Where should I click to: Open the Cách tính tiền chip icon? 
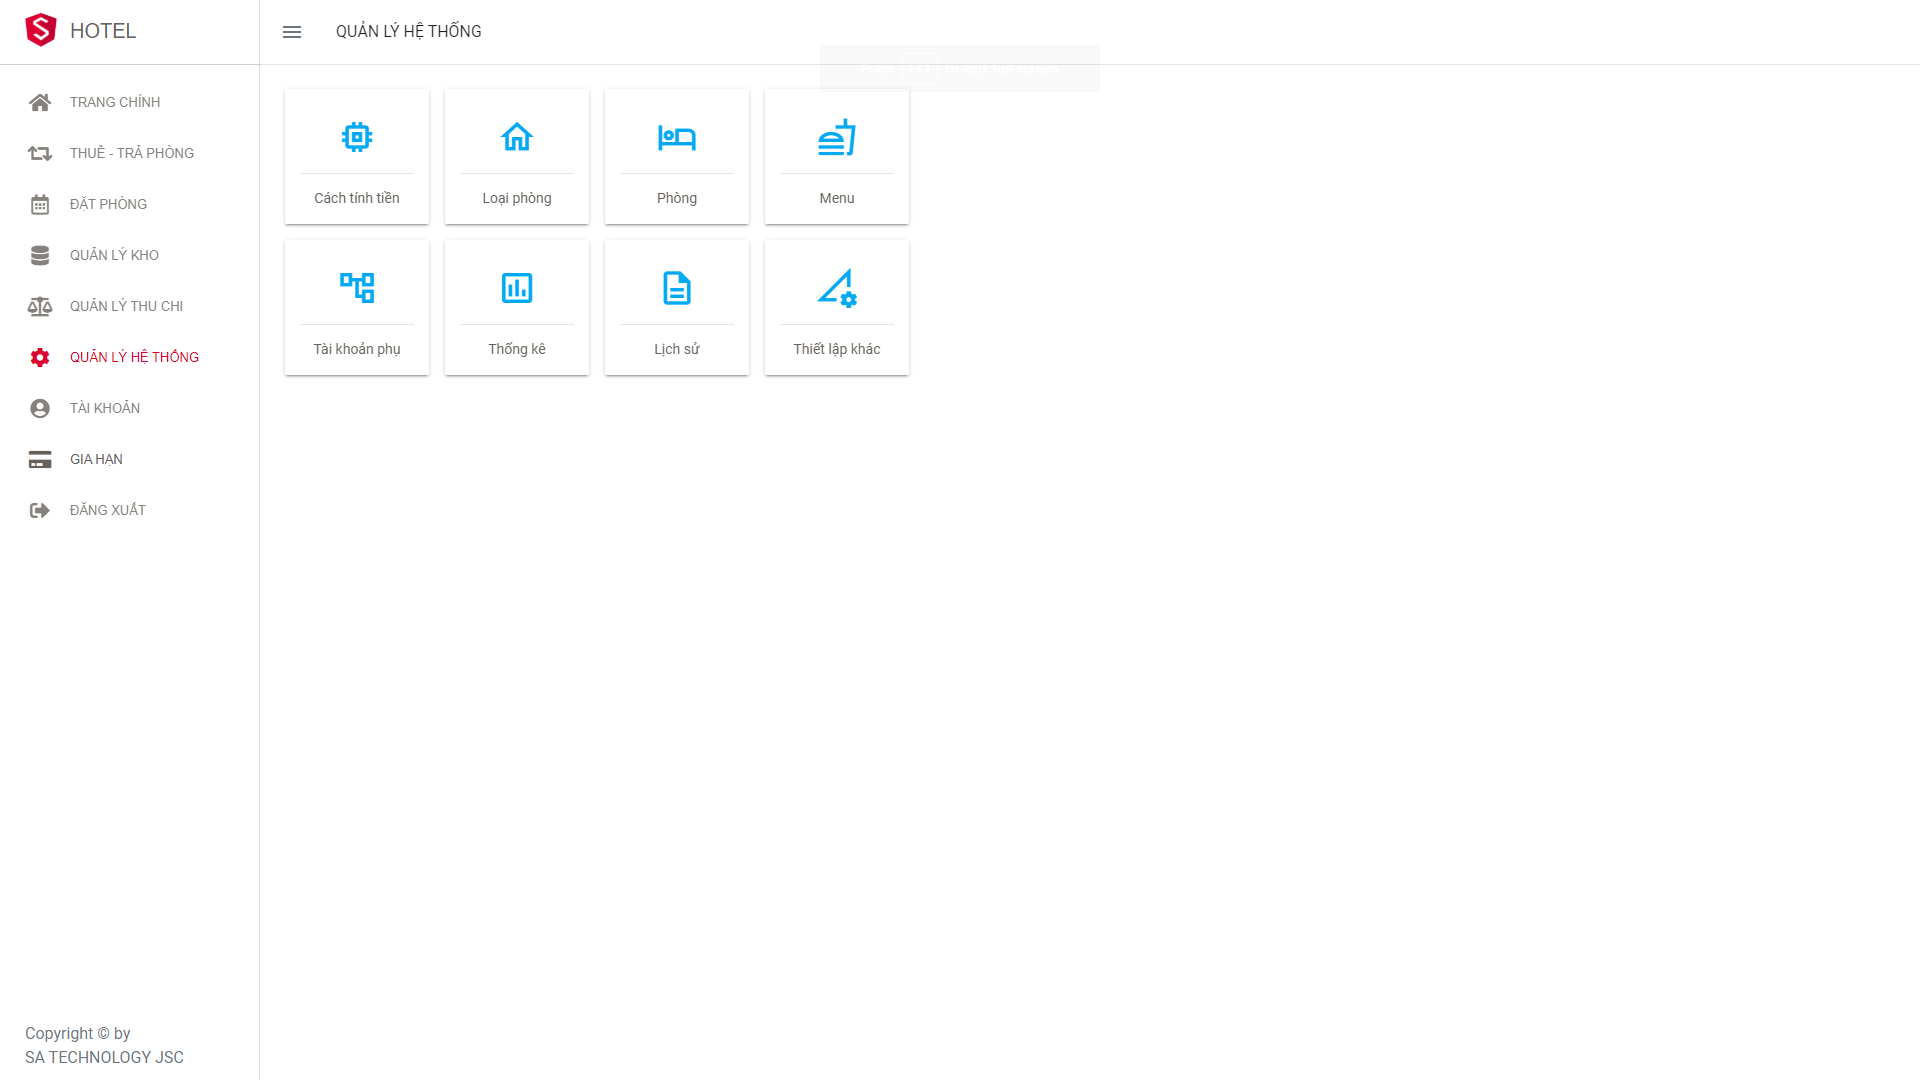point(357,137)
